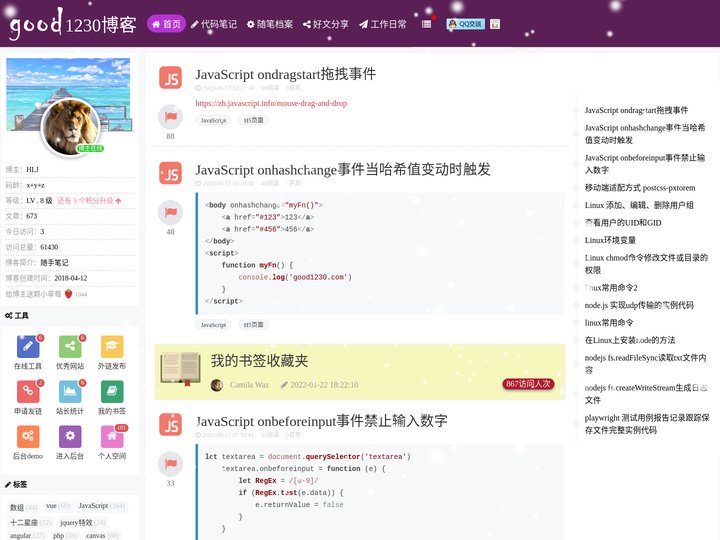720x540 pixels.
Task: Open right list item JavaScript onbeforeinput事件禁止输入数字
Action: [644, 164]
